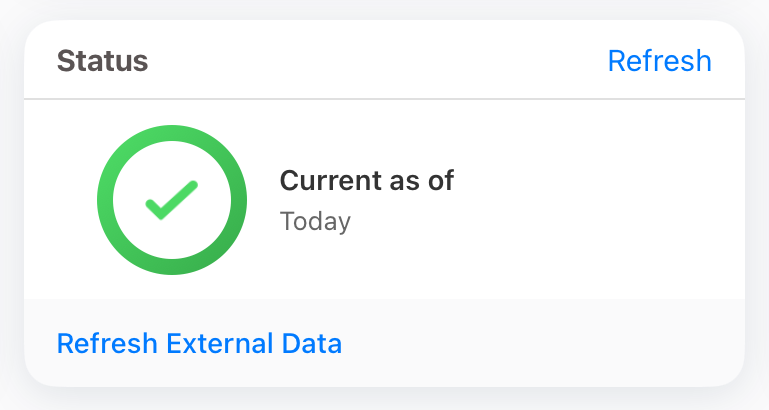Open the Refresh External Data action
The width and height of the screenshot is (769, 410).
point(199,344)
